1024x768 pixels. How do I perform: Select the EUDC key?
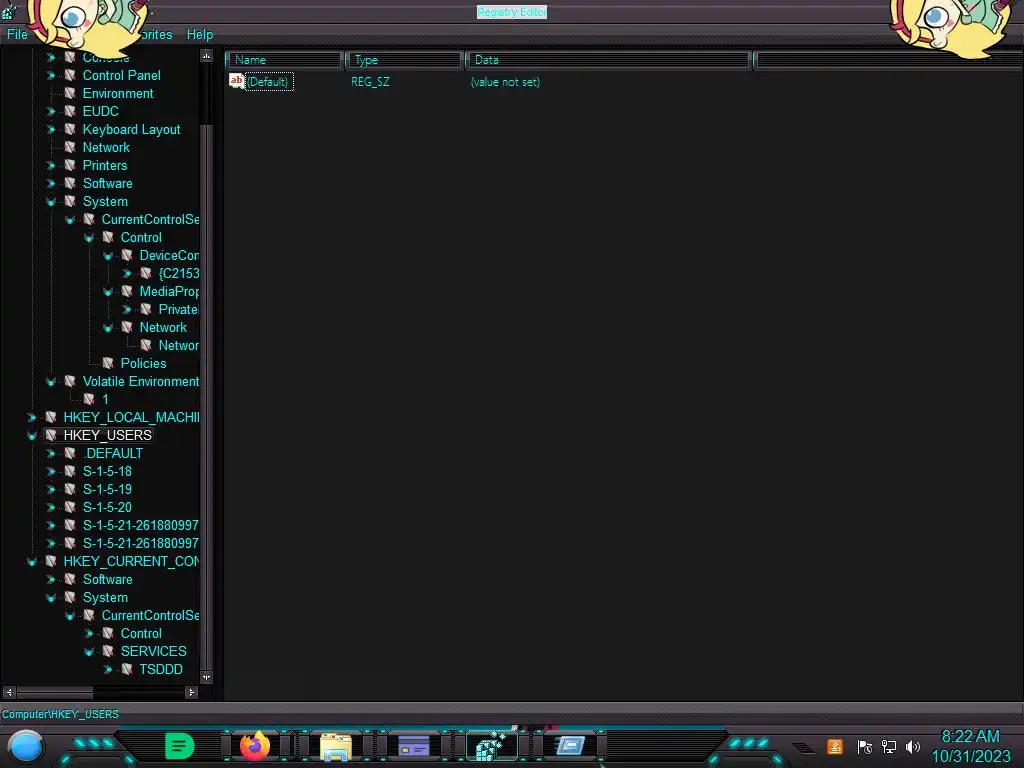pos(101,111)
